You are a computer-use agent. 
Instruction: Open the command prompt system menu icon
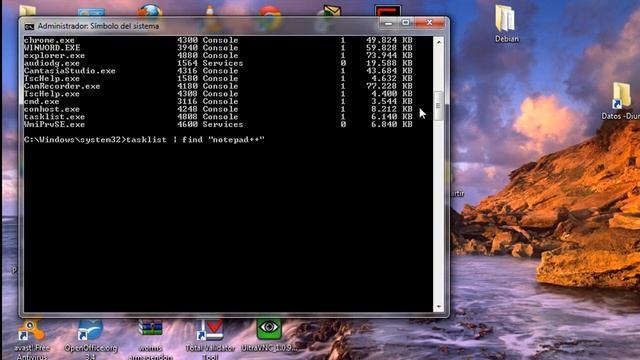[29, 27]
